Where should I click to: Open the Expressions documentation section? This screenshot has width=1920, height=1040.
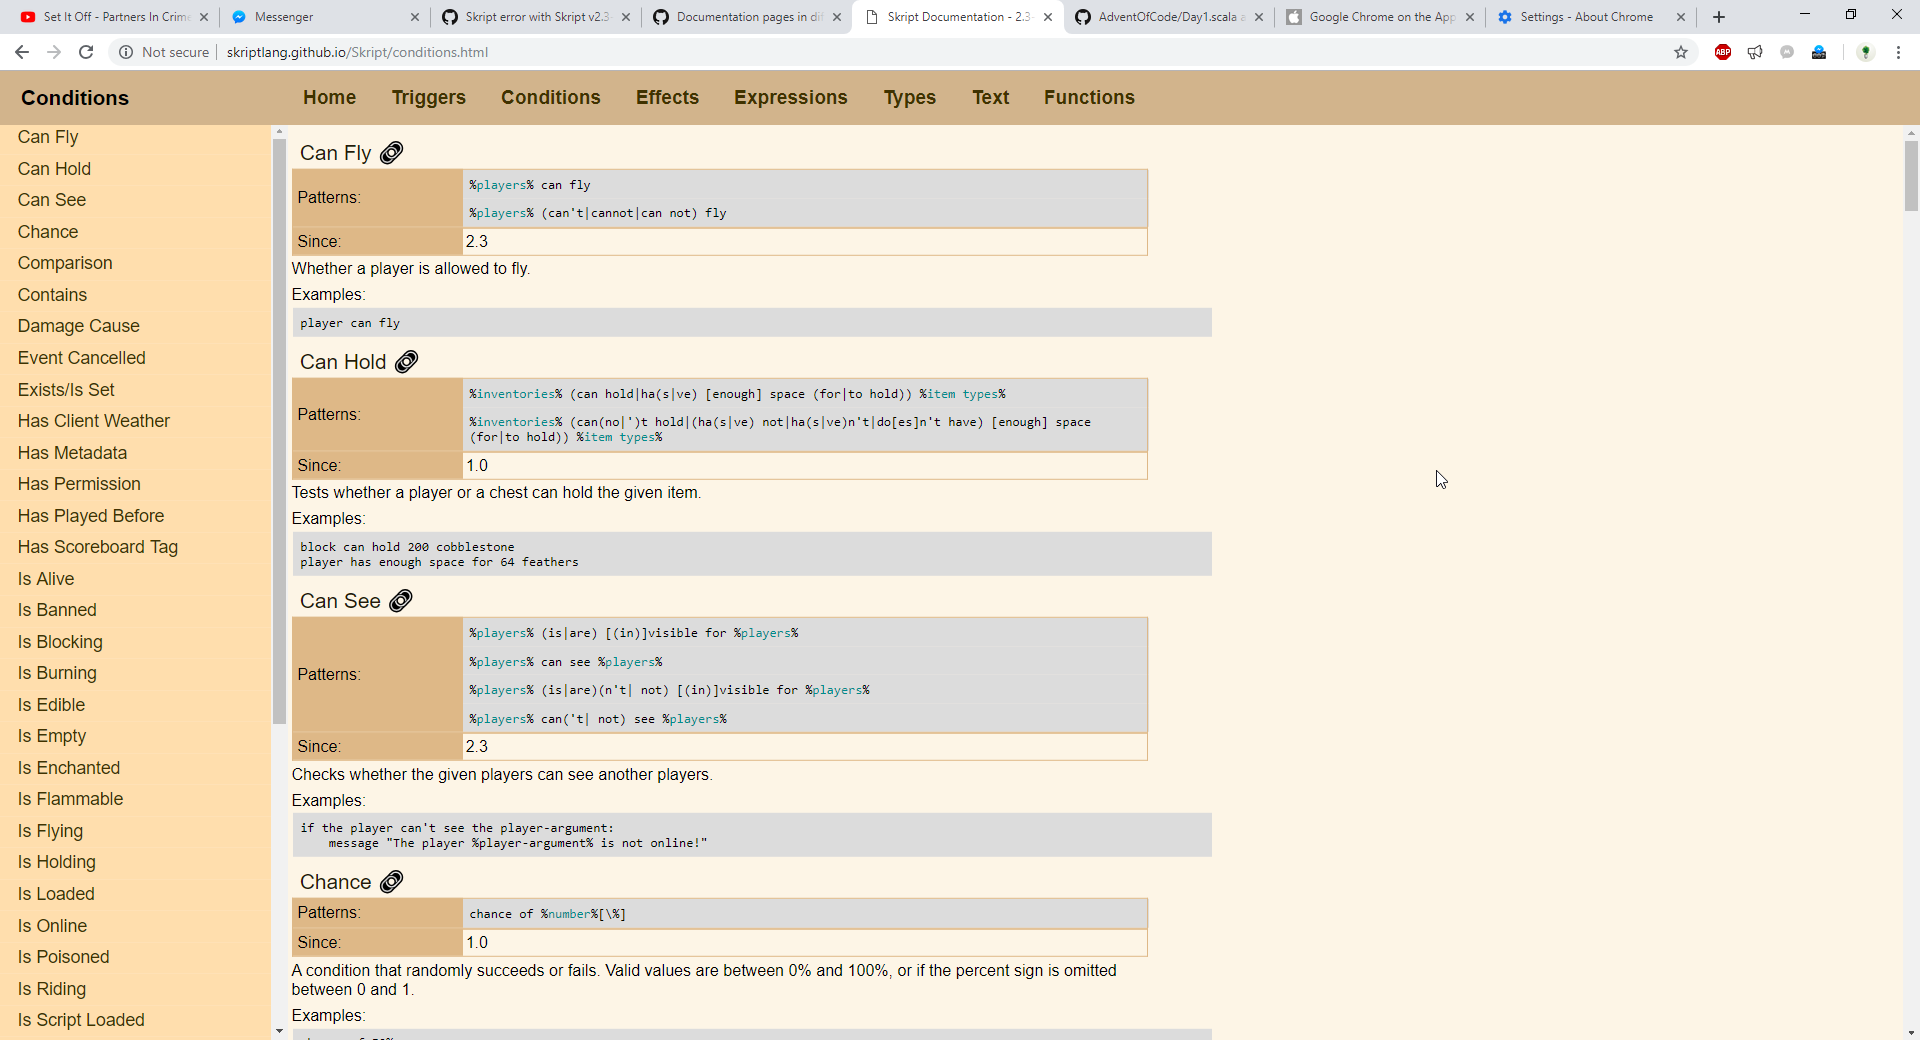(790, 97)
